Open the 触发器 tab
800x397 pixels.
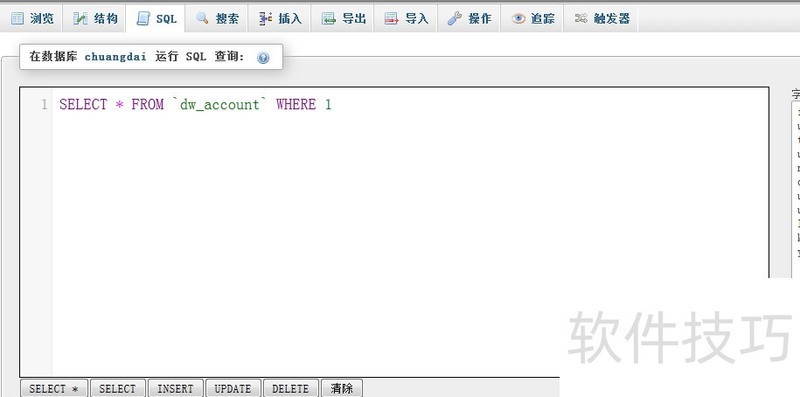tap(601, 19)
